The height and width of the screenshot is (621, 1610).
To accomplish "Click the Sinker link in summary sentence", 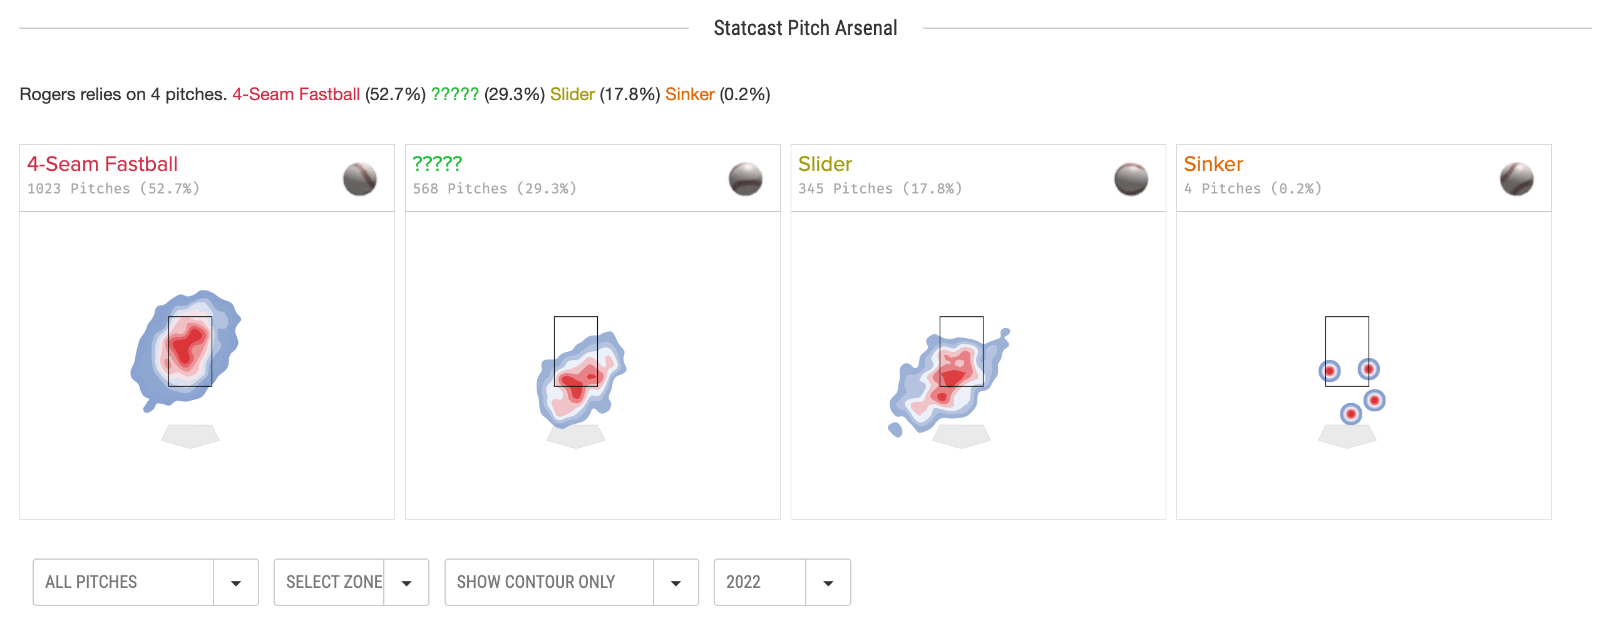I will tap(690, 94).
